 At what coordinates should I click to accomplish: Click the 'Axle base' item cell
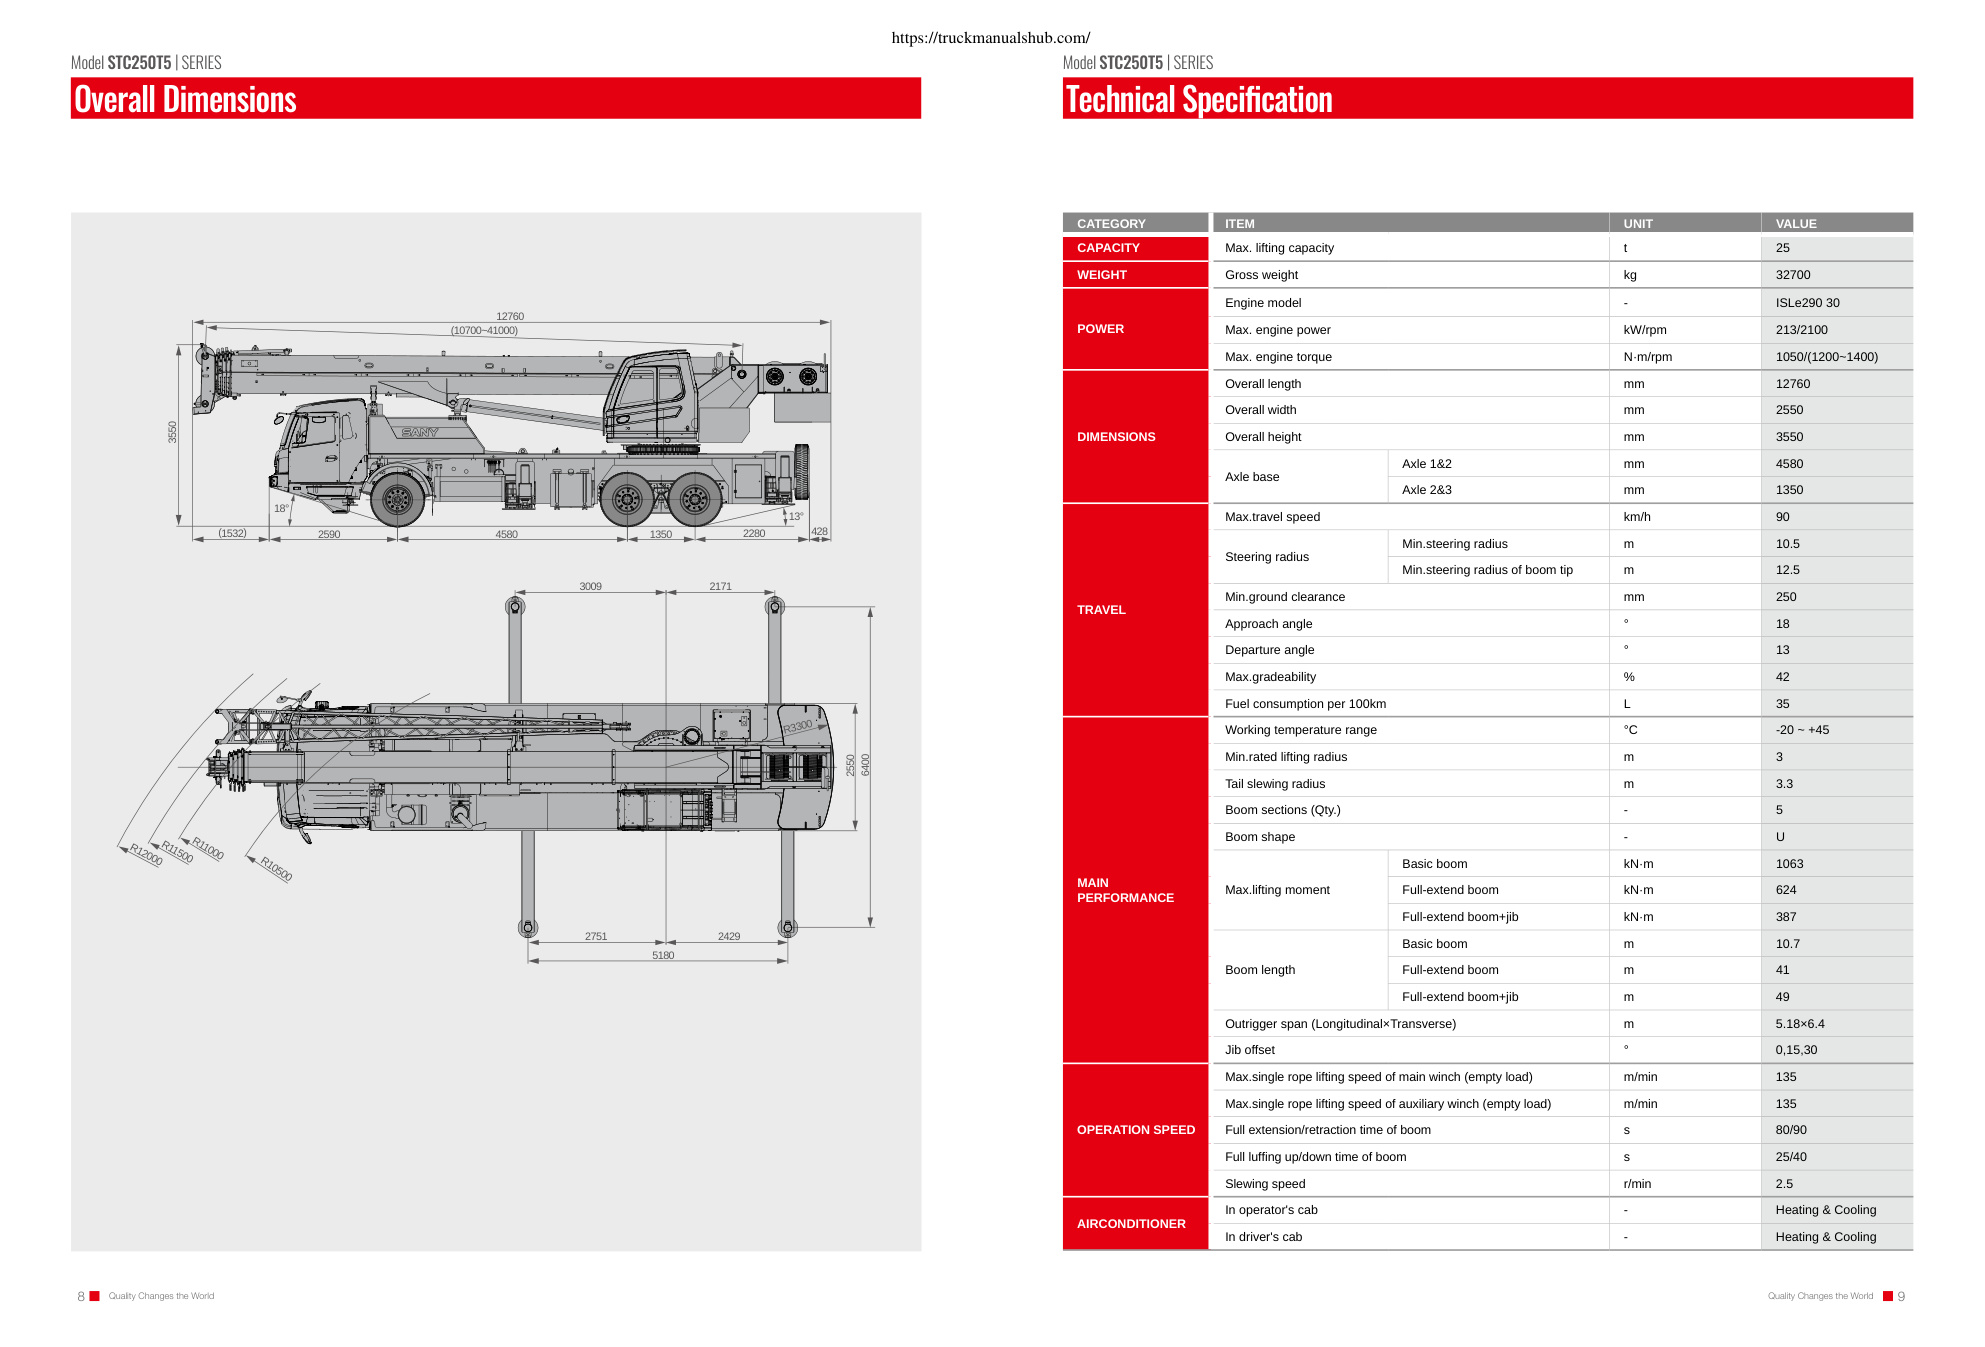pyautogui.click(x=1300, y=477)
